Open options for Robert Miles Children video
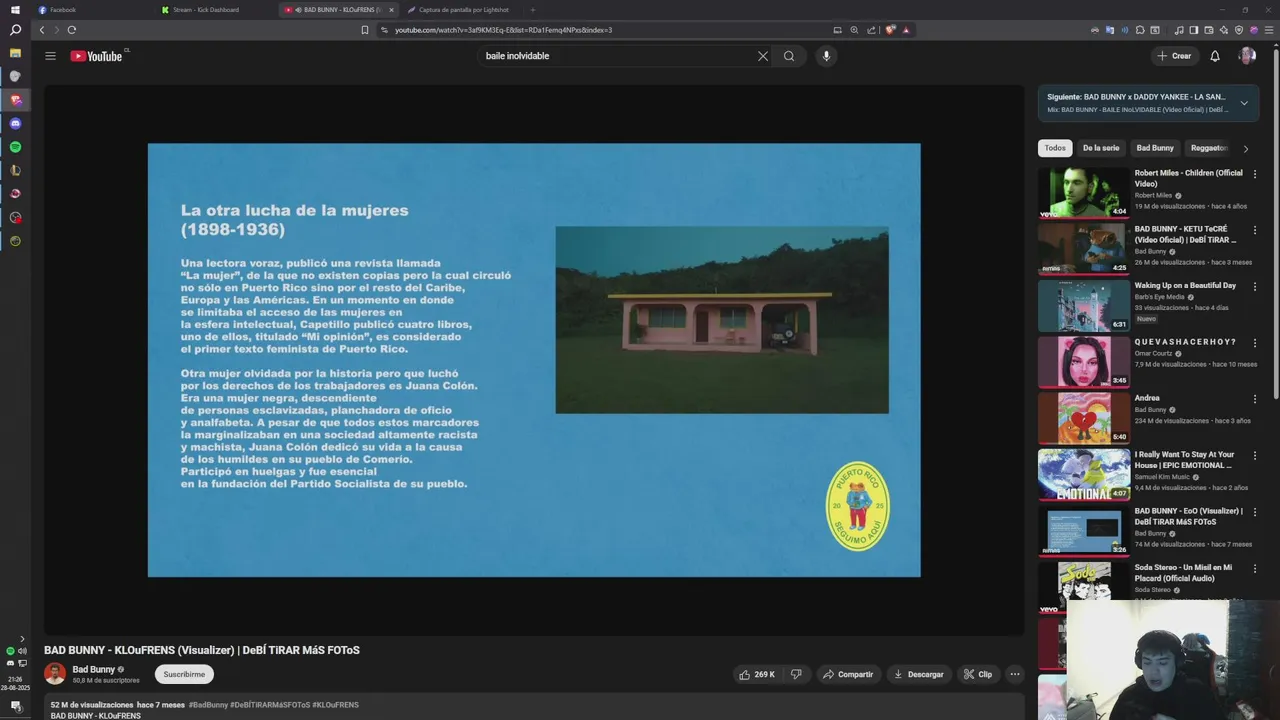 pyautogui.click(x=1255, y=174)
